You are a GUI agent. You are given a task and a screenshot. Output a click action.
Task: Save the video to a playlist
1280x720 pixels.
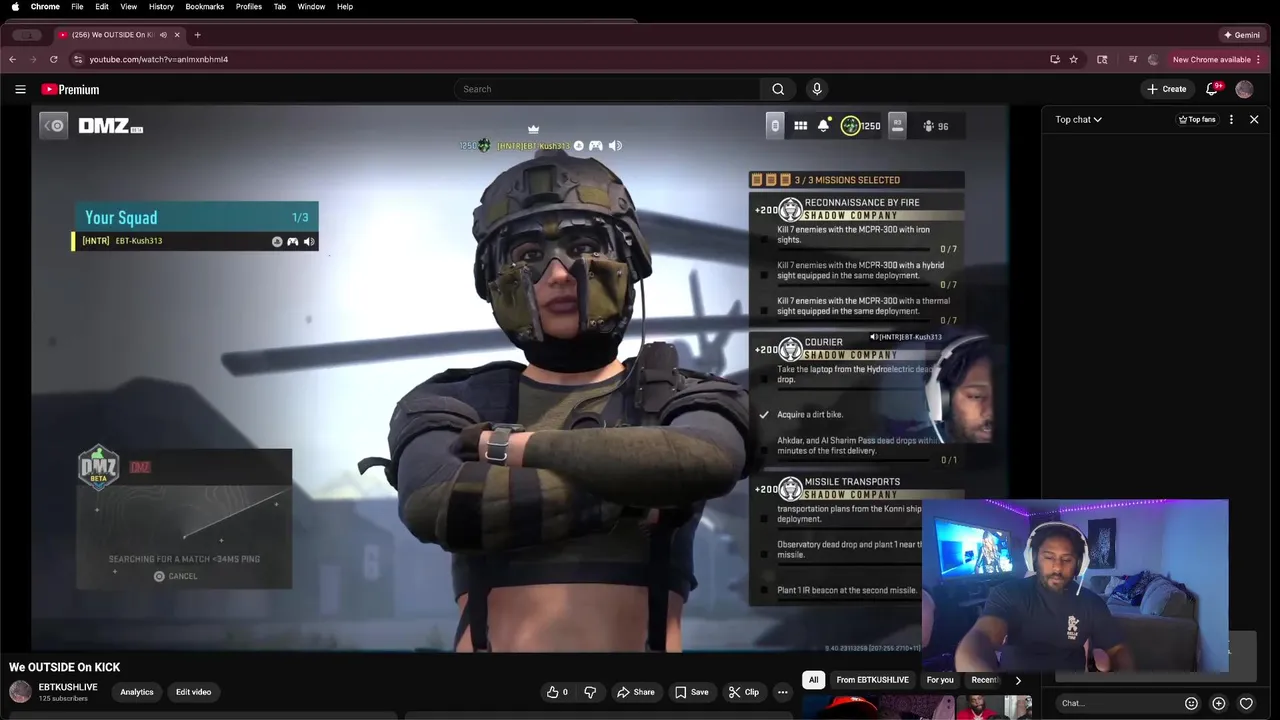point(692,692)
